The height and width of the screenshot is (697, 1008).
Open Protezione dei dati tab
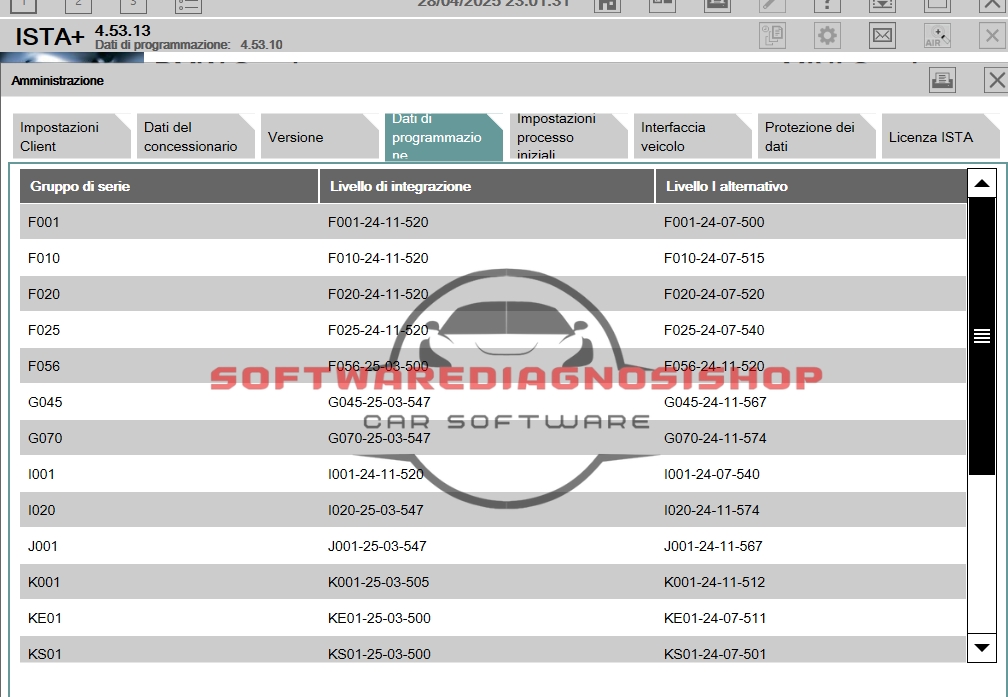point(816,136)
